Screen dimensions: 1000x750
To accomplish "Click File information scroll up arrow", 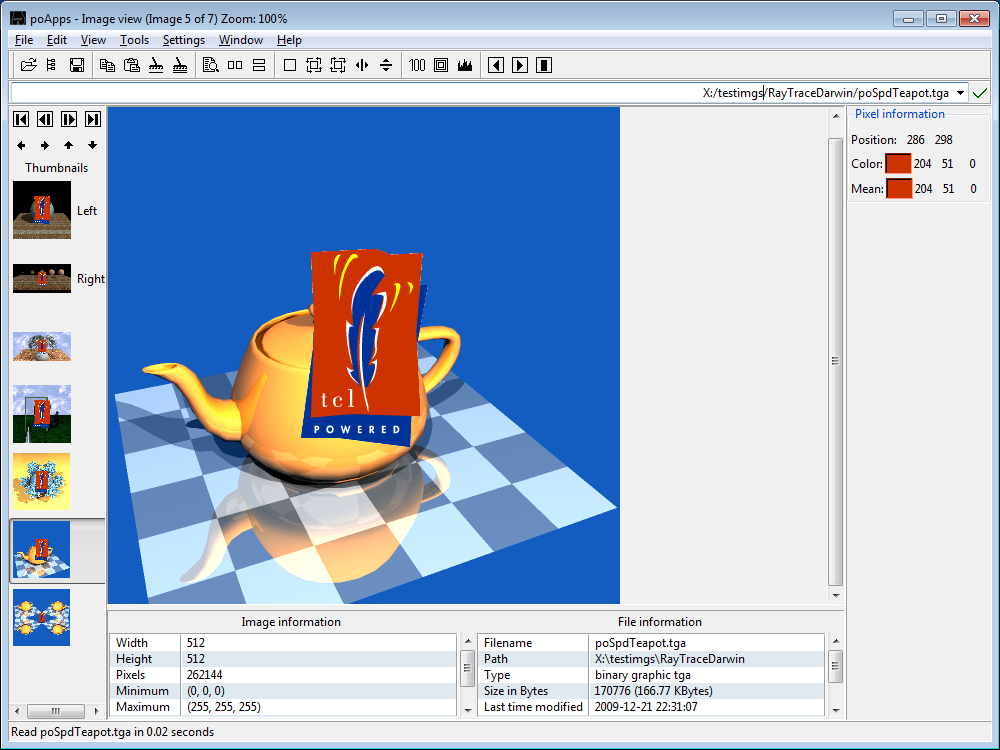I will pos(835,640).
